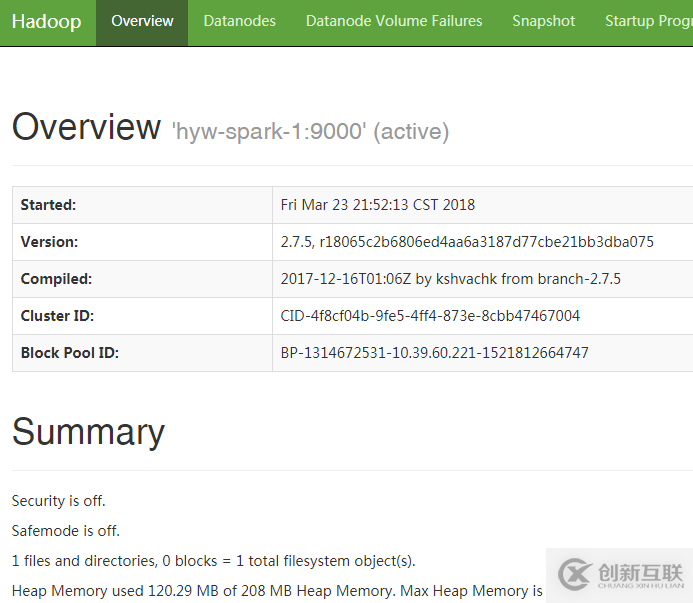Select the cluster ID CID-4f8cf04b-9fe5-4ff4-873e-8cbb47467004
Viewport: 693px width, 603px height.
430,316
